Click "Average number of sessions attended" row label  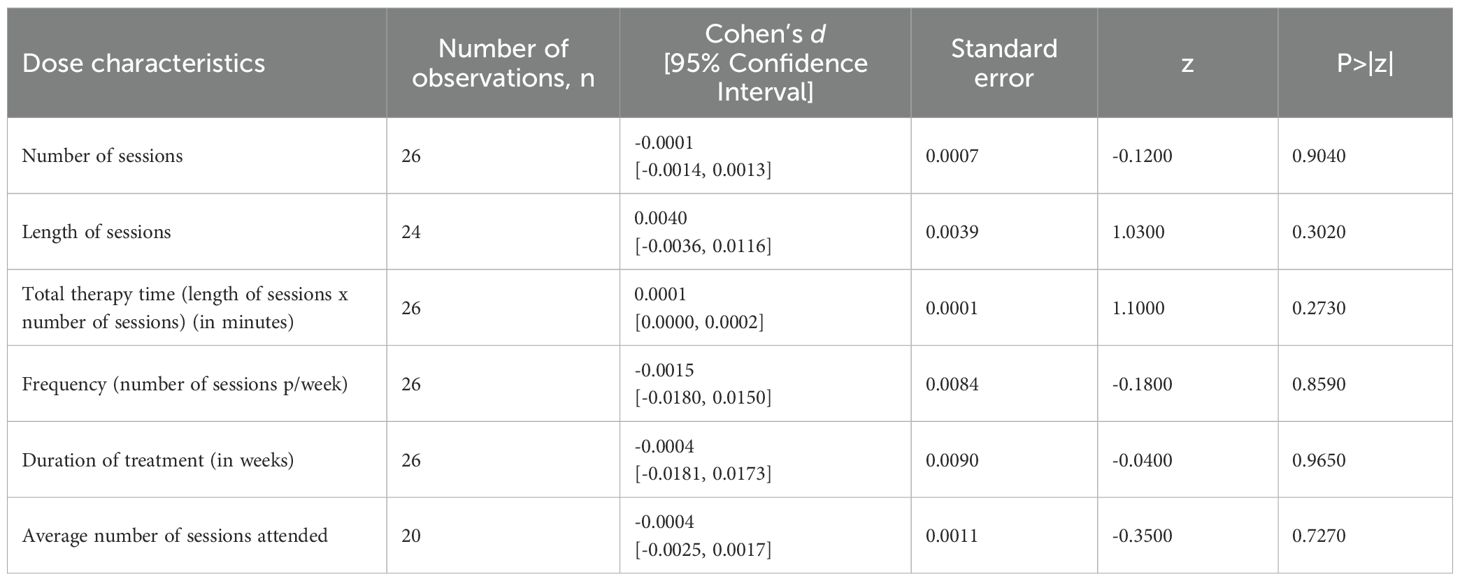pos(175,536)
